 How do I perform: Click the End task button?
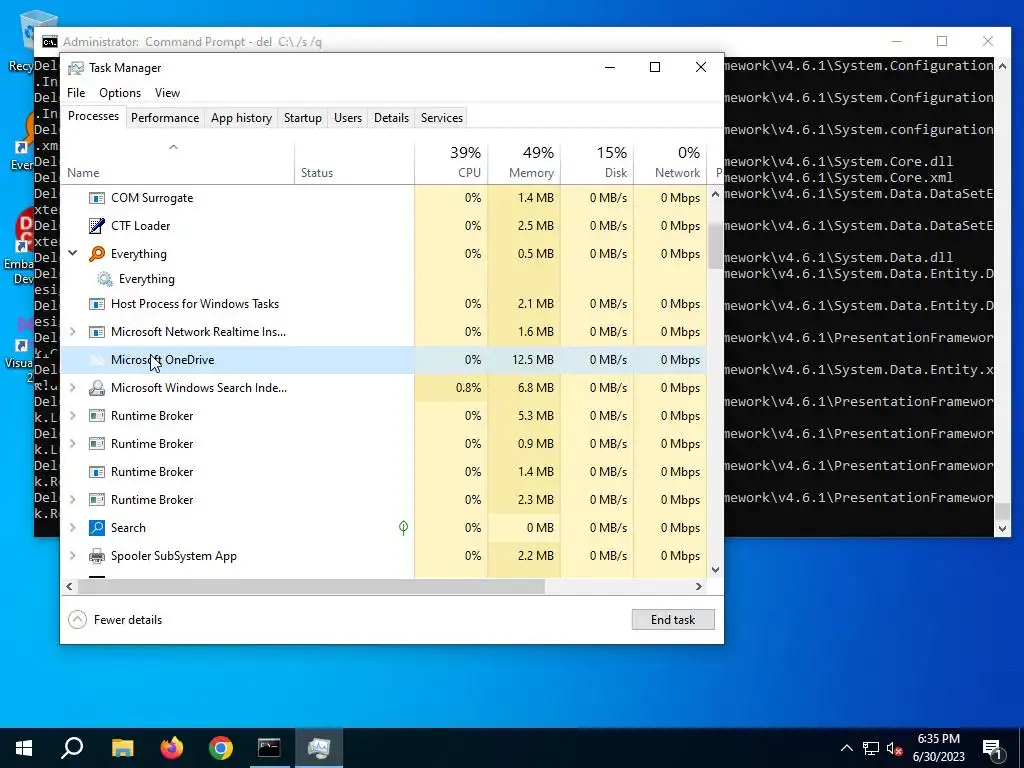pos(673,620)
